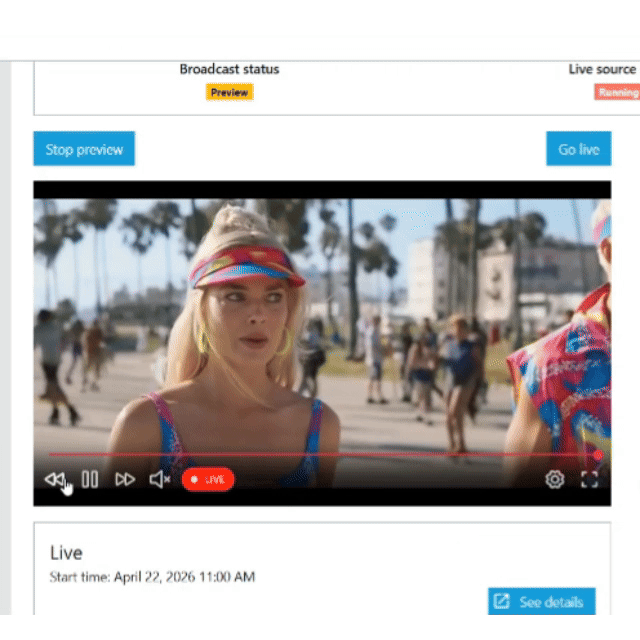Viewport: 640px width, 640px height.
Task: Jump to live with the red LIVE badge
Action: click(208, 479)
